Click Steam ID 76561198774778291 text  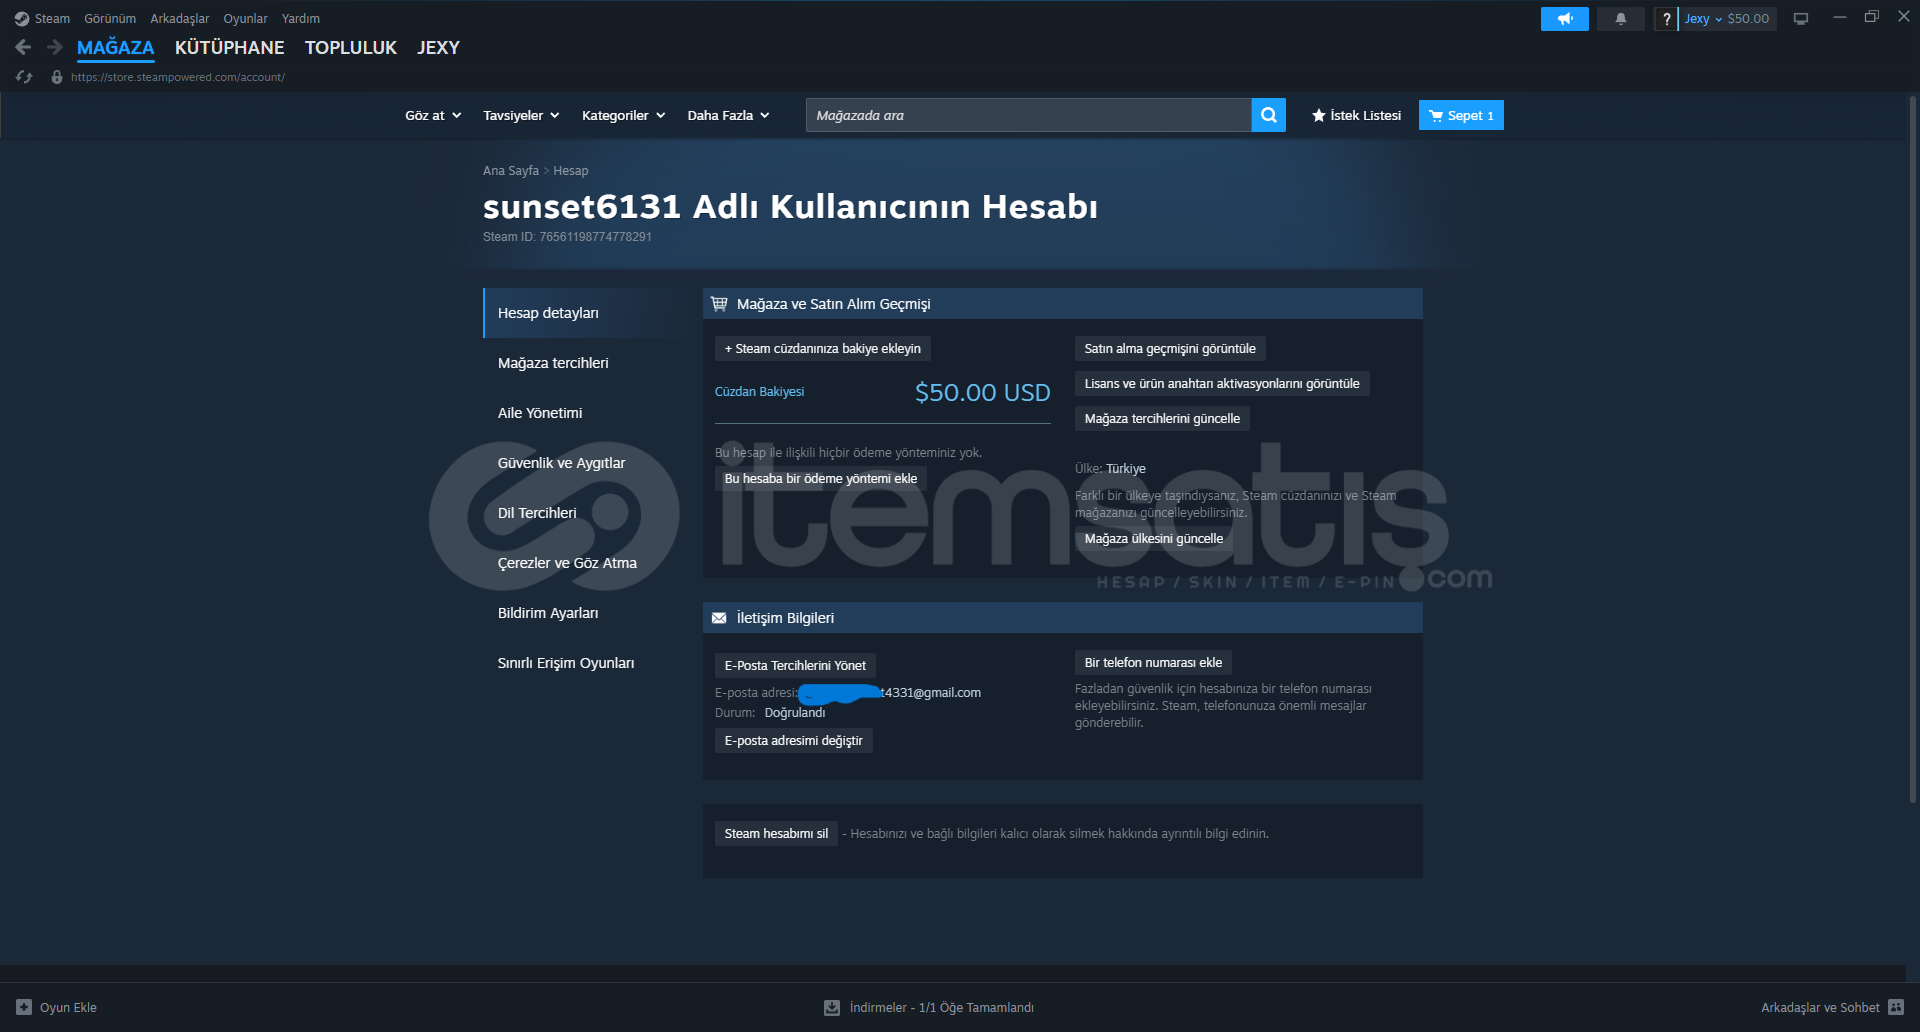coord(567,237)
